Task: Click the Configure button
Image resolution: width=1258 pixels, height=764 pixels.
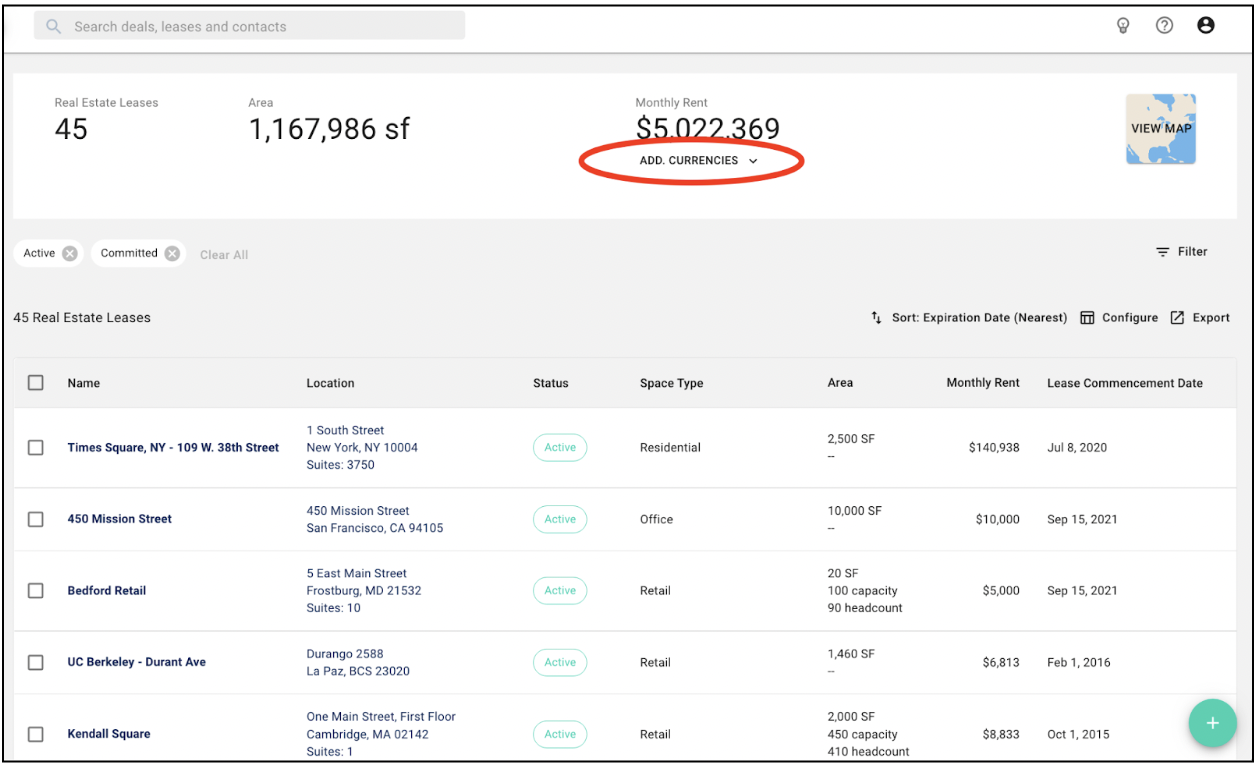Action: tap(1119, 318)
